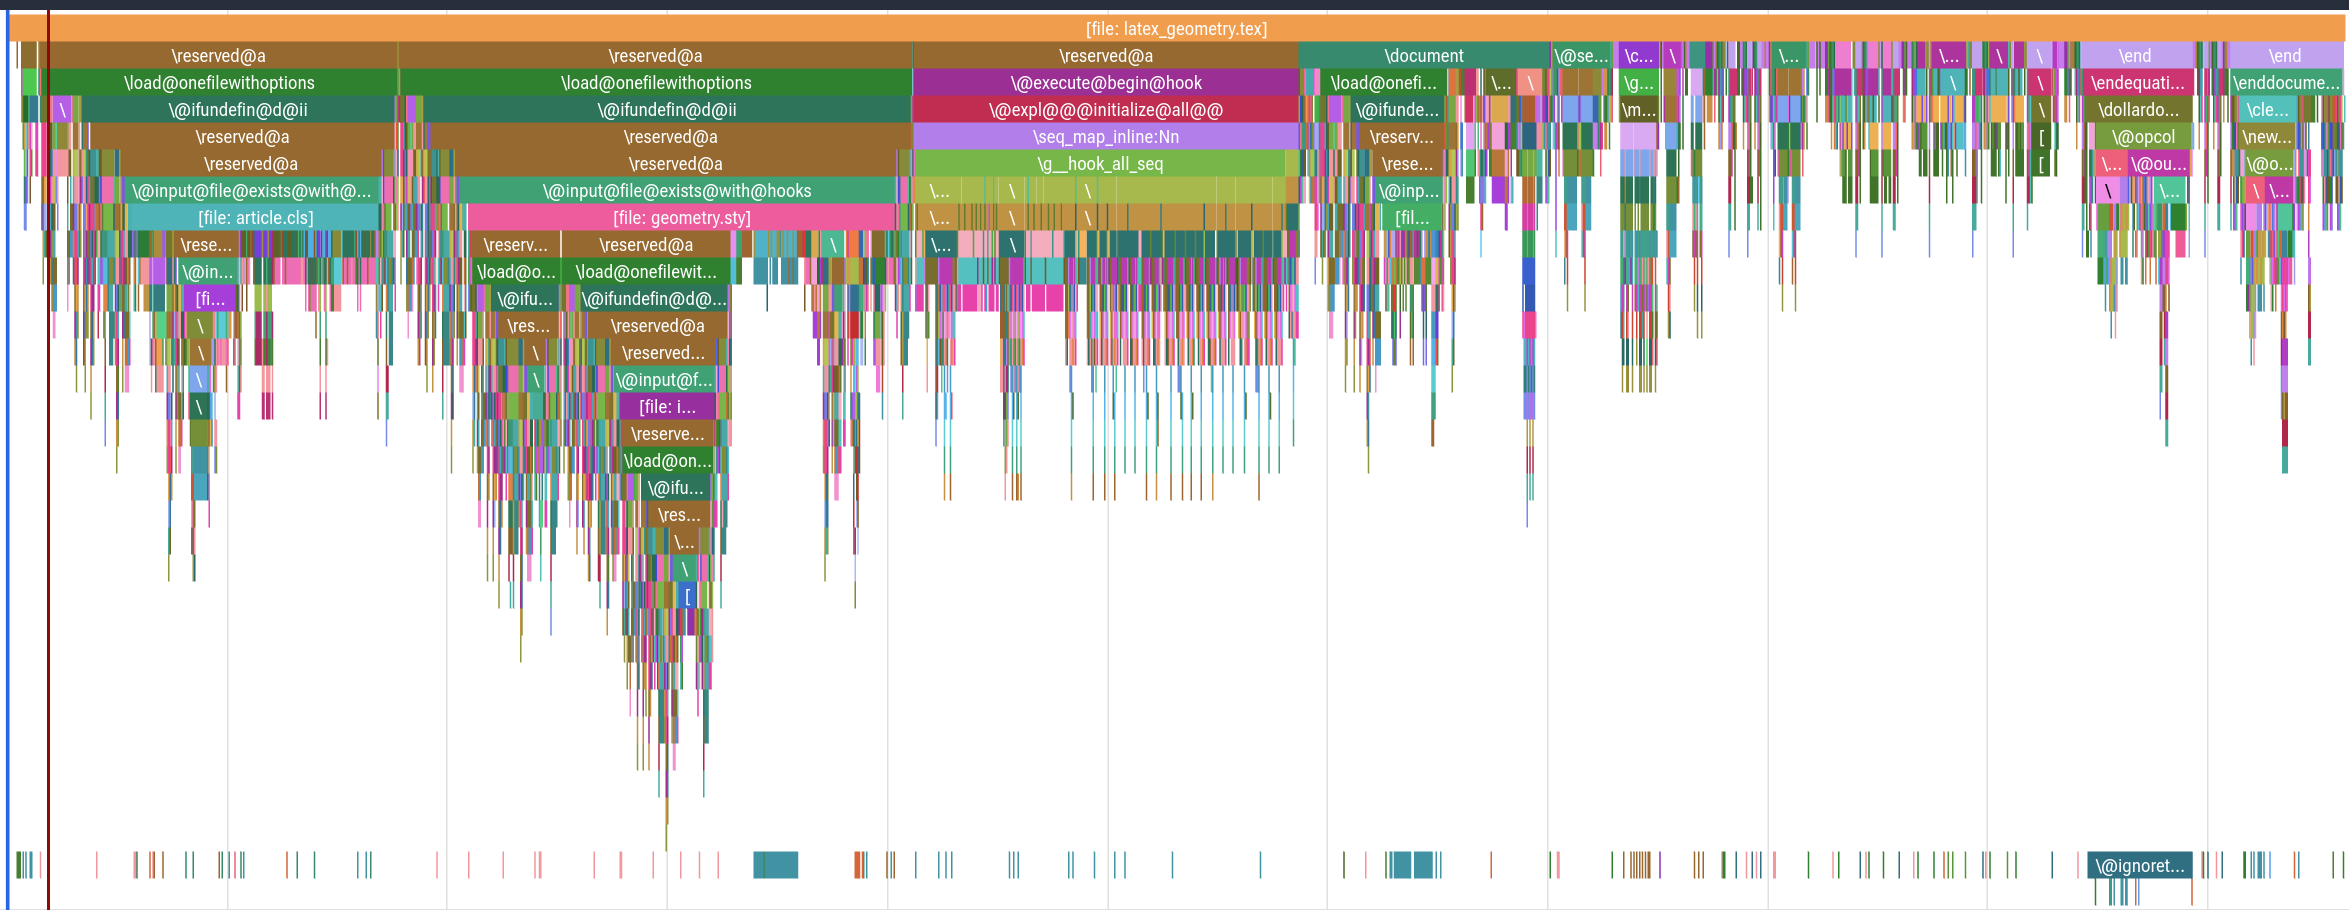Click the olive \m... frame

point(1638,110)
